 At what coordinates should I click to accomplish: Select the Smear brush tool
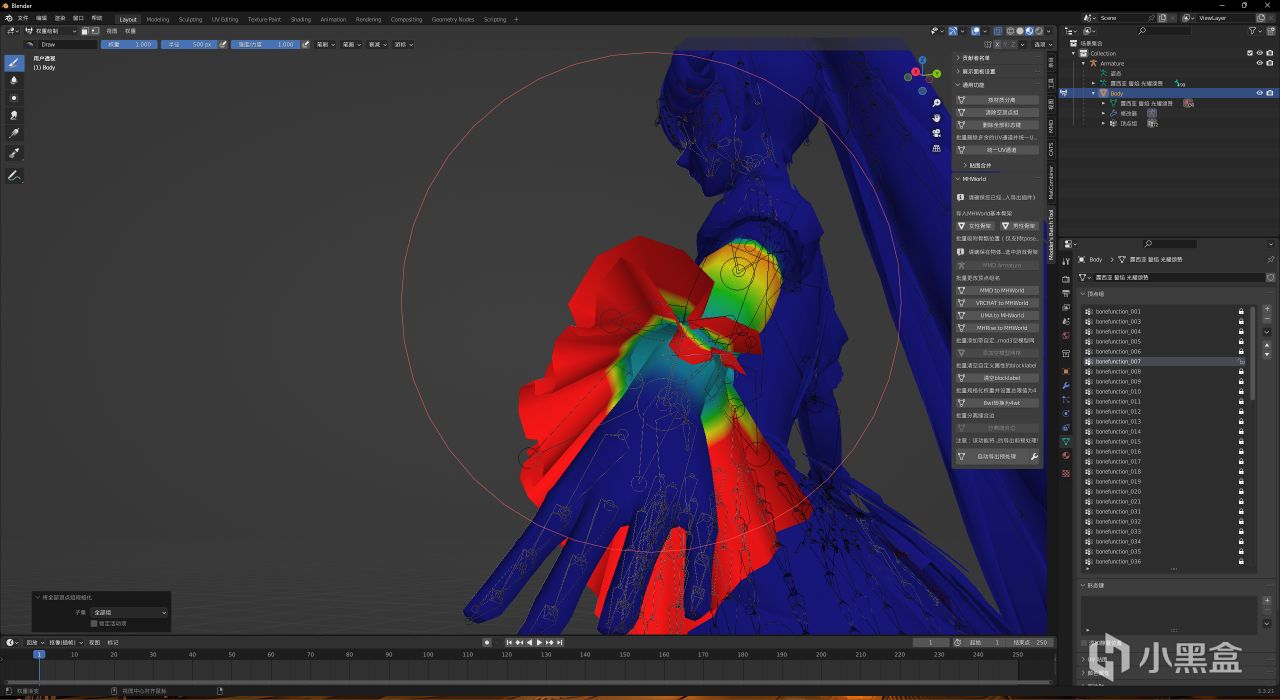(x=14, y=115)
